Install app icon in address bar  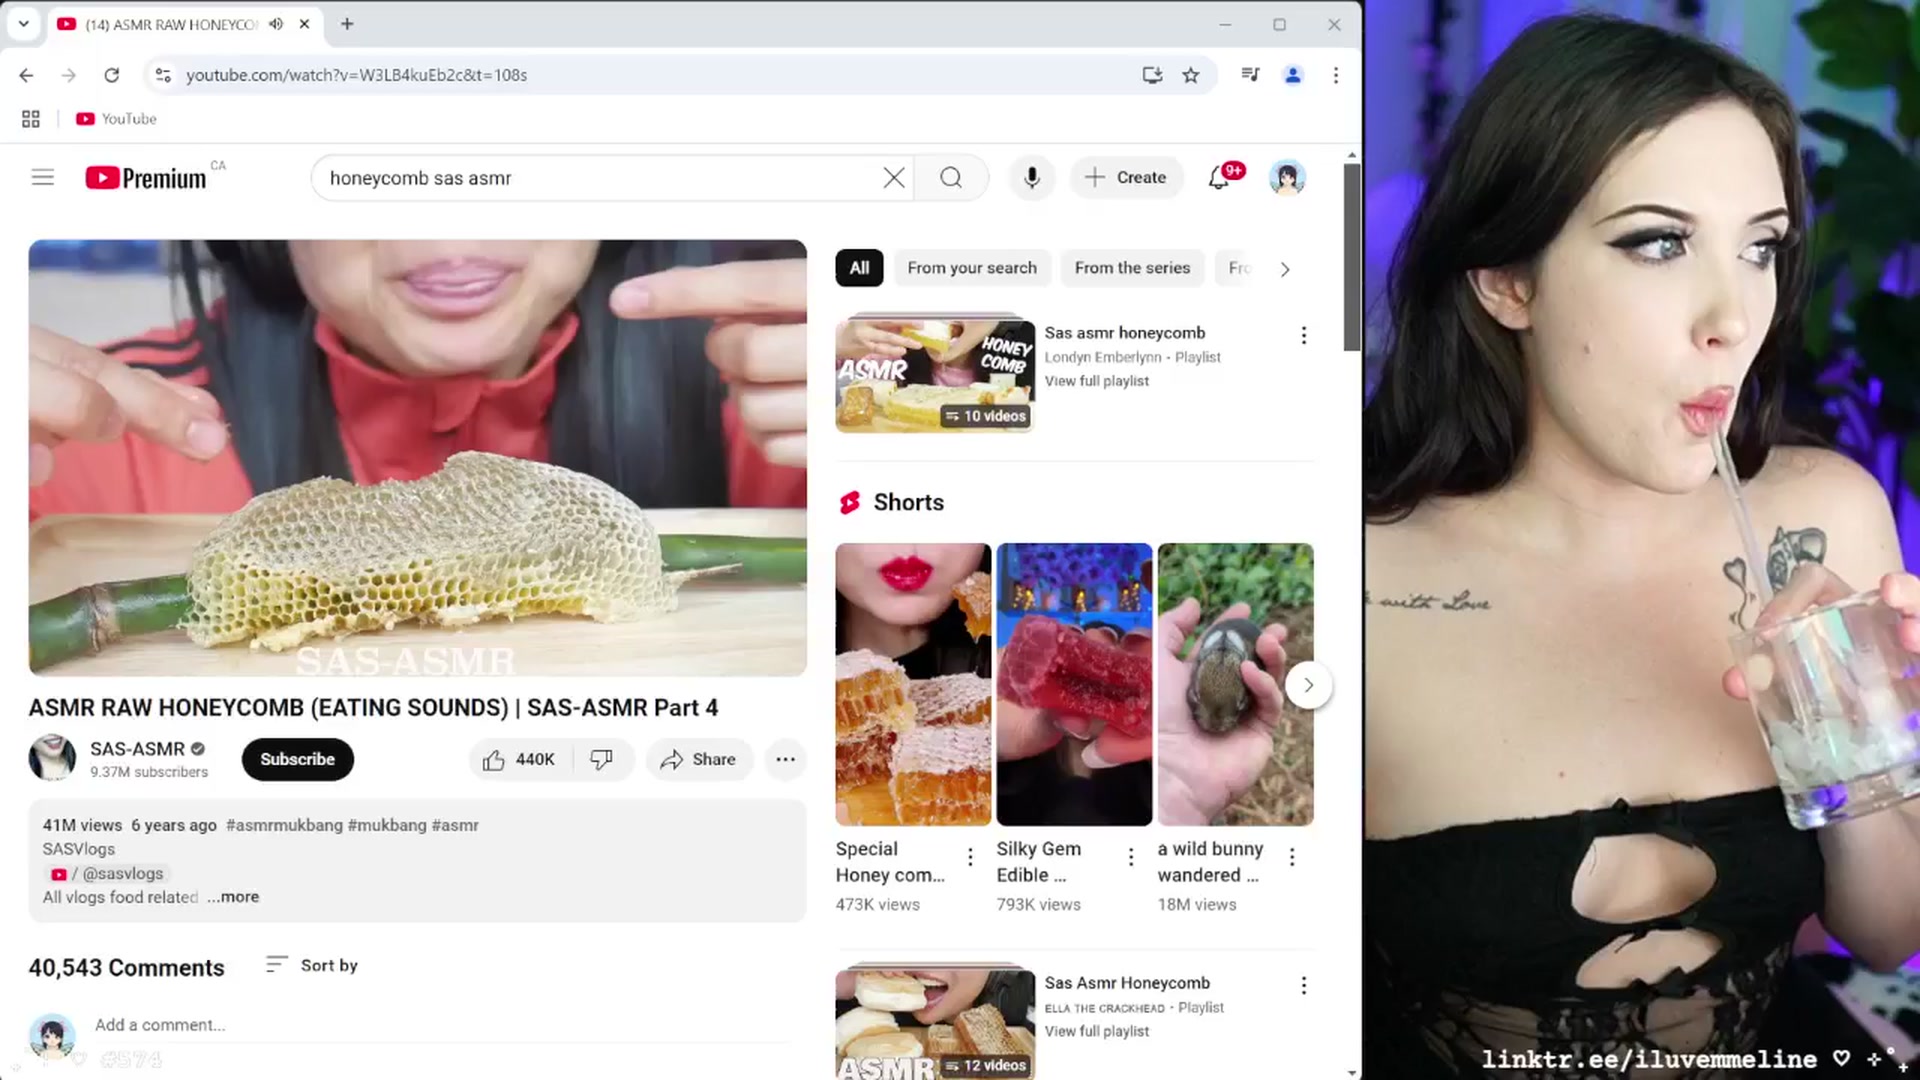click(x=1152, y=75)
